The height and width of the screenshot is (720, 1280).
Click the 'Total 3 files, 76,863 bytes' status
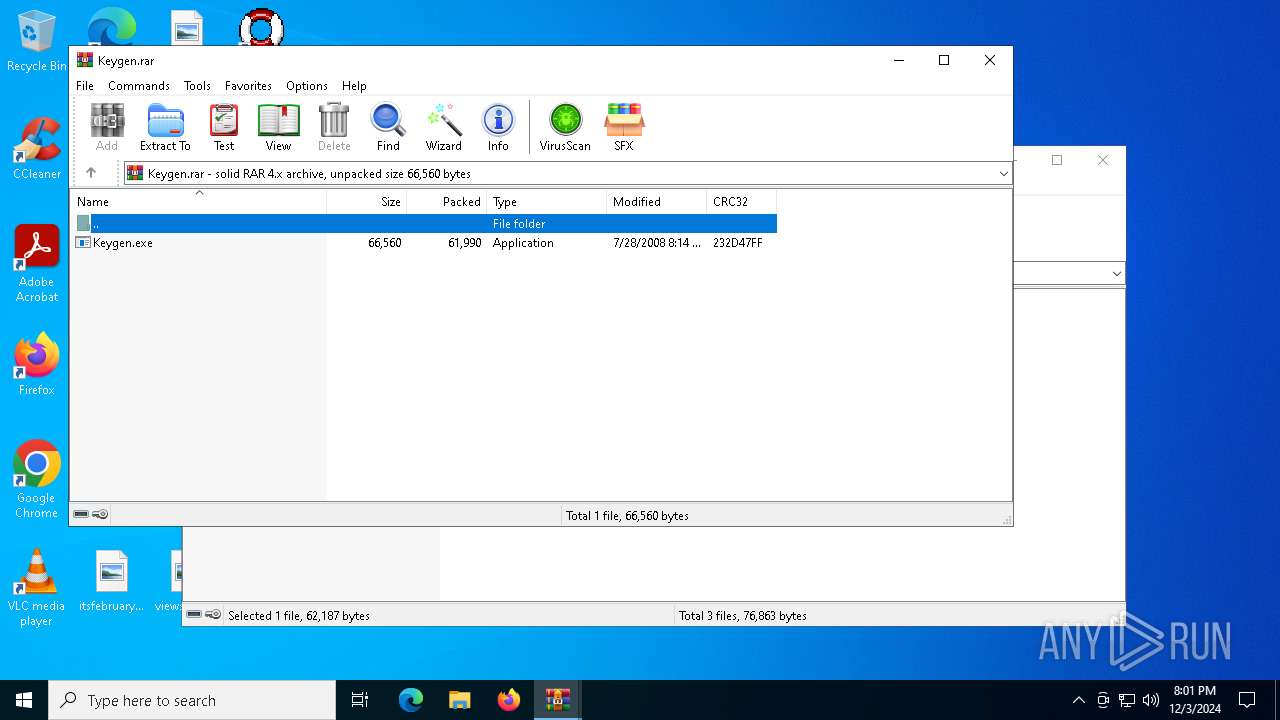point(743,616)
